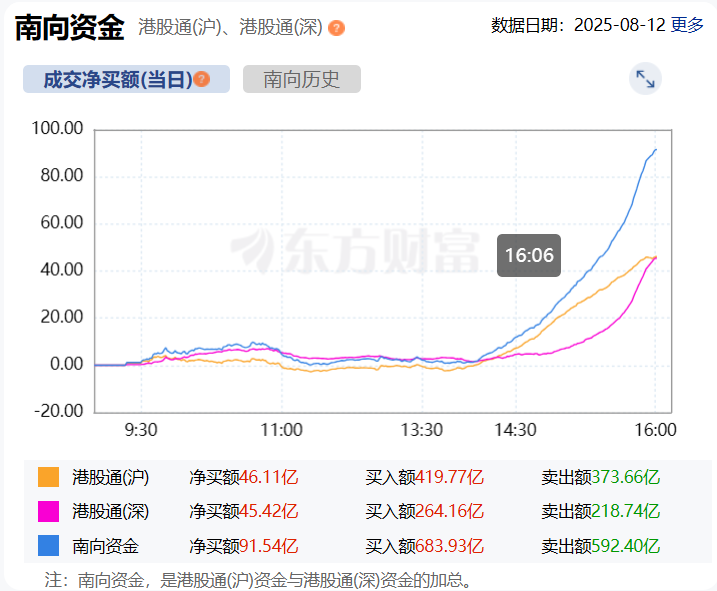This screenshot has width=717, height=591.
Task: Click the help icon on 成交净买额(当日) tab
Action: pos(202,79)
